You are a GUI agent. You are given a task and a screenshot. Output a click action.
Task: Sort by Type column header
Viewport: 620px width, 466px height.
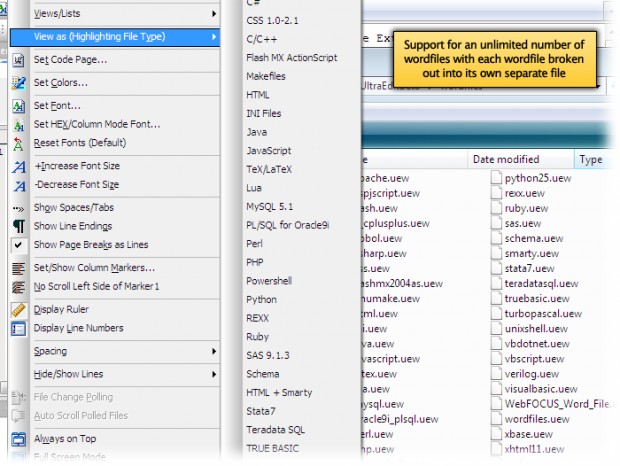coord(591,159)
